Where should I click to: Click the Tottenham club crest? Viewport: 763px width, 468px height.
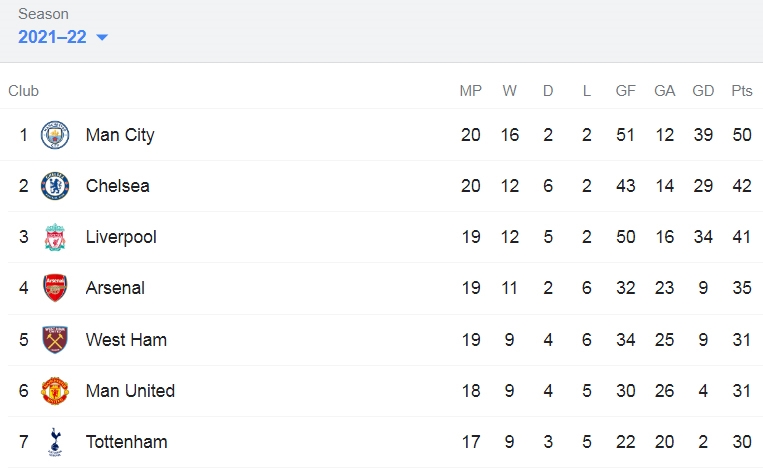[54, 442]
